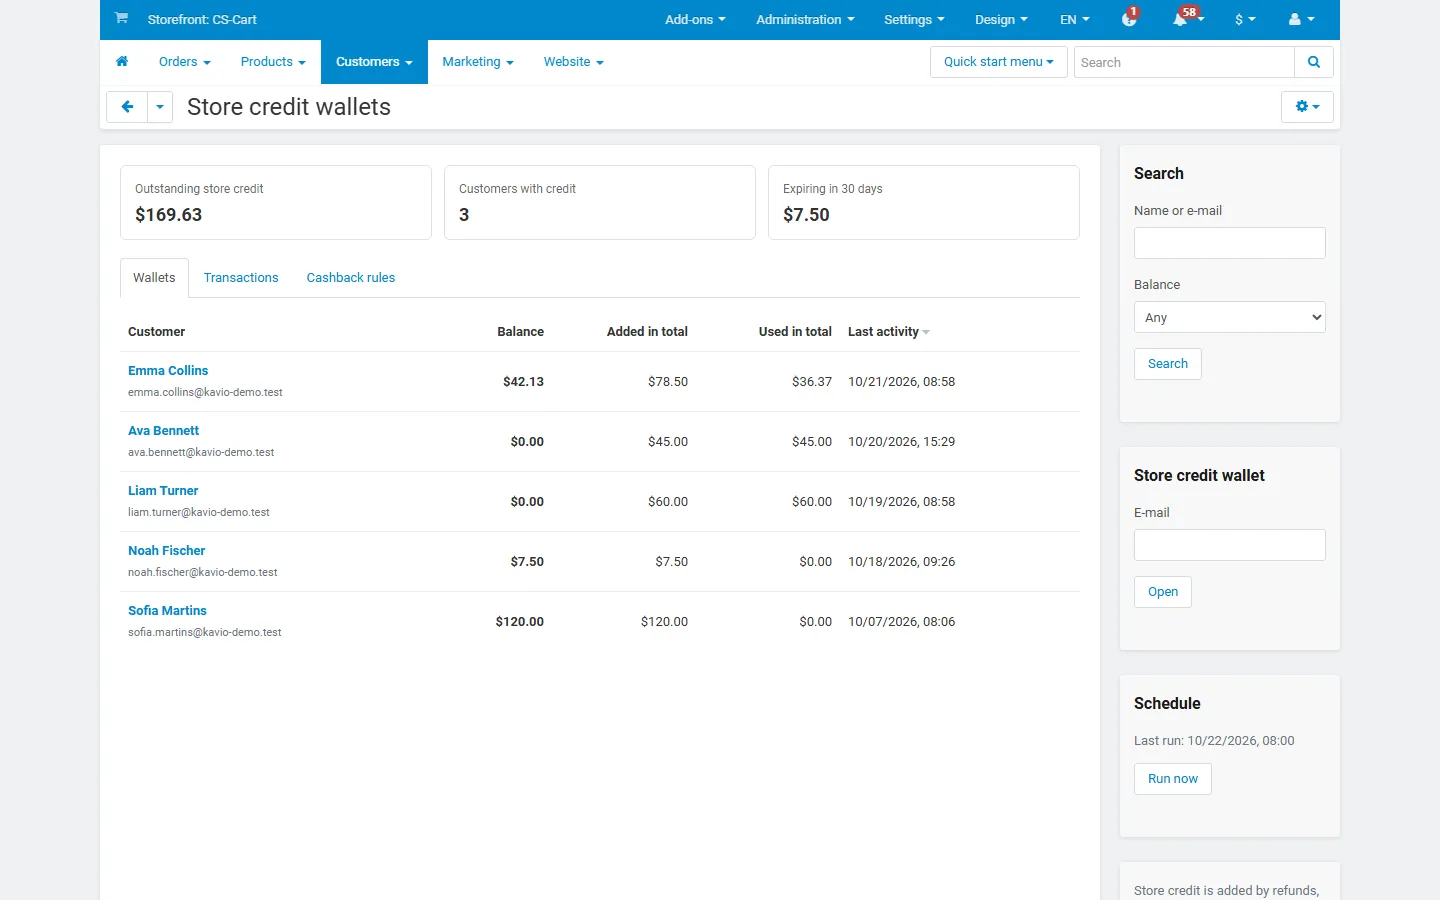The width and height of the screenshot is (1440, 900).
Task: Open Liam Turner's wallet link
Action: coord(163,490)
